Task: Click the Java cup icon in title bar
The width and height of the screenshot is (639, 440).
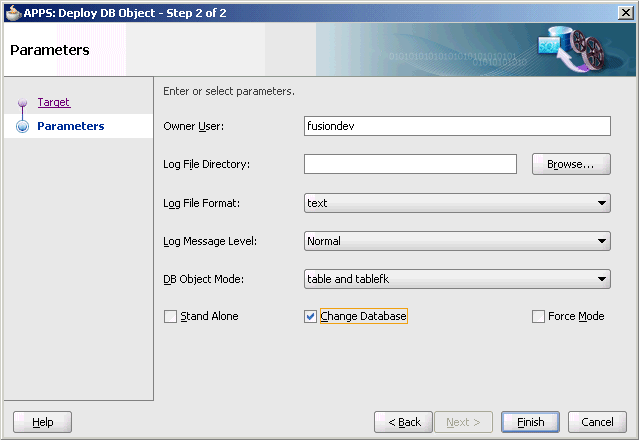Action: [12, 10]
